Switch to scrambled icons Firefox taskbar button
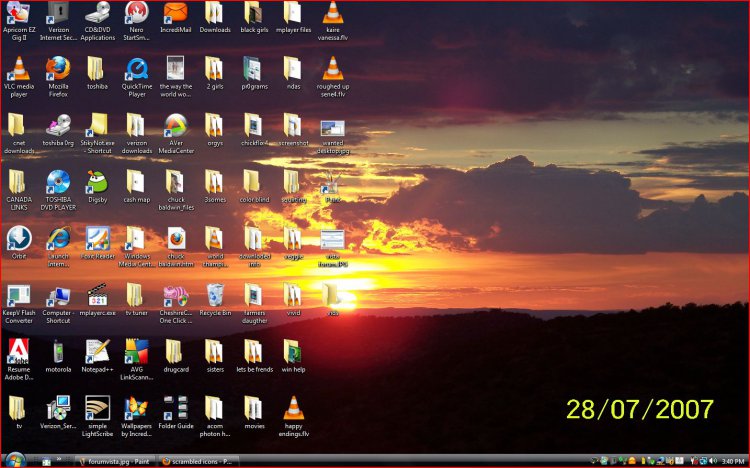Screen dimensions: 750x468 point(197,461)
